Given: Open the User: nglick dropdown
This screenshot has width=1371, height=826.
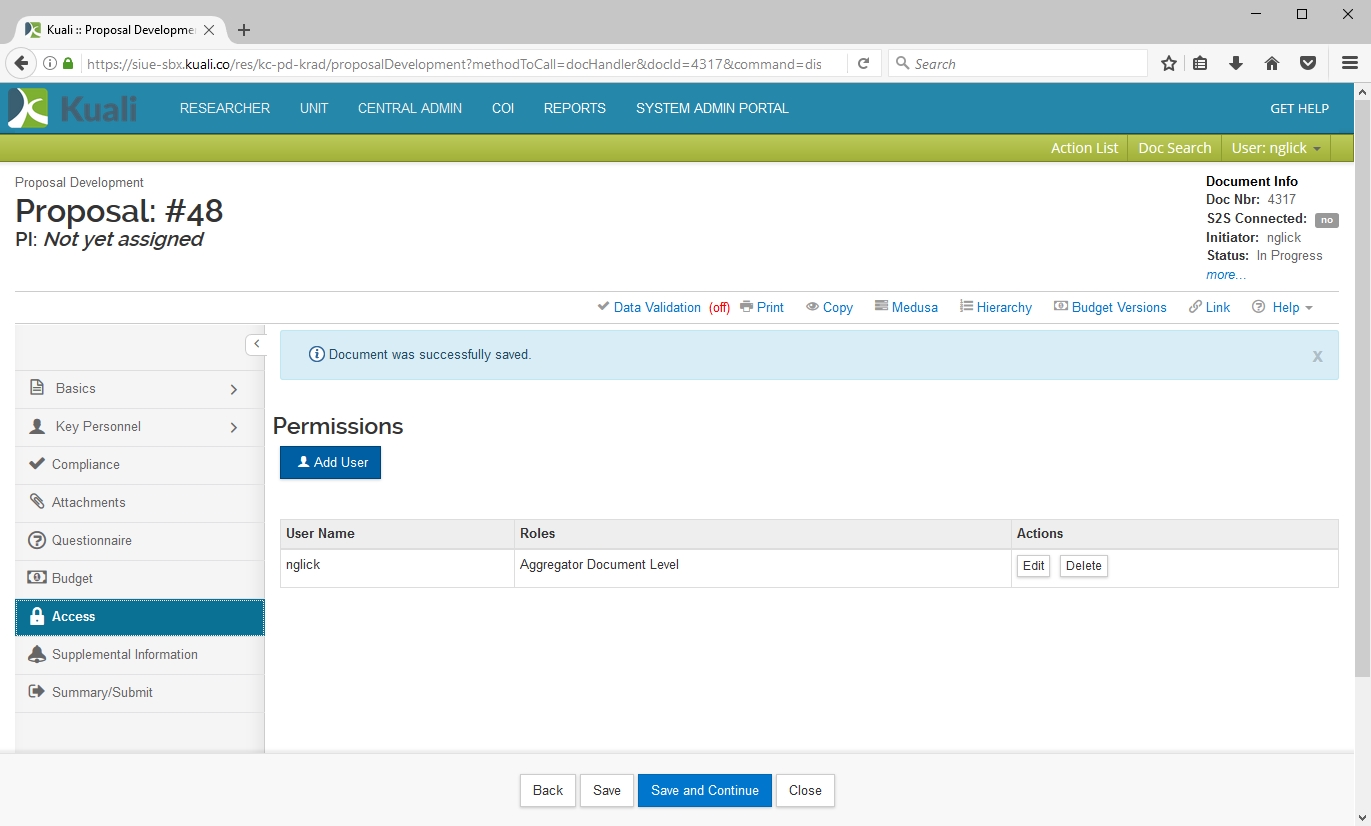Looking at the screenshot, I should (1276, 148).
